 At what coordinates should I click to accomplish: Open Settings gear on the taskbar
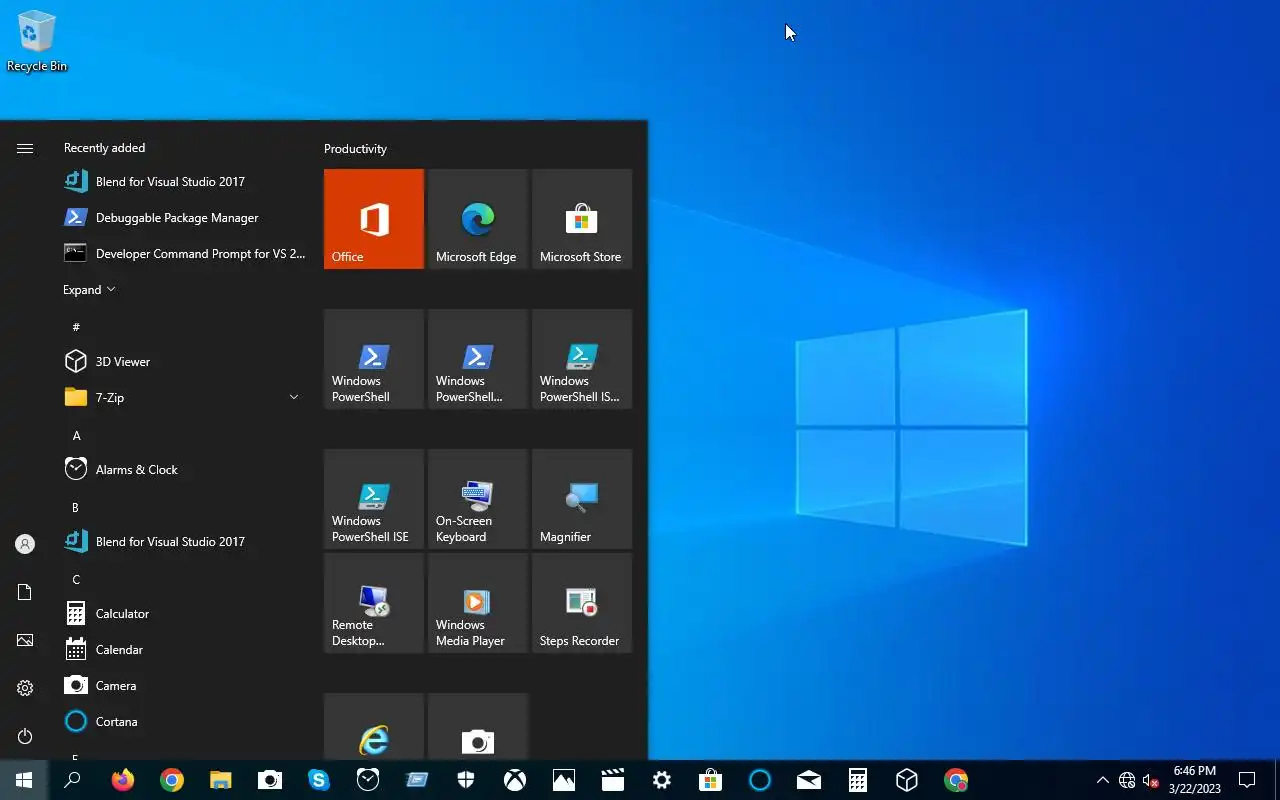[x=662, y=780]
